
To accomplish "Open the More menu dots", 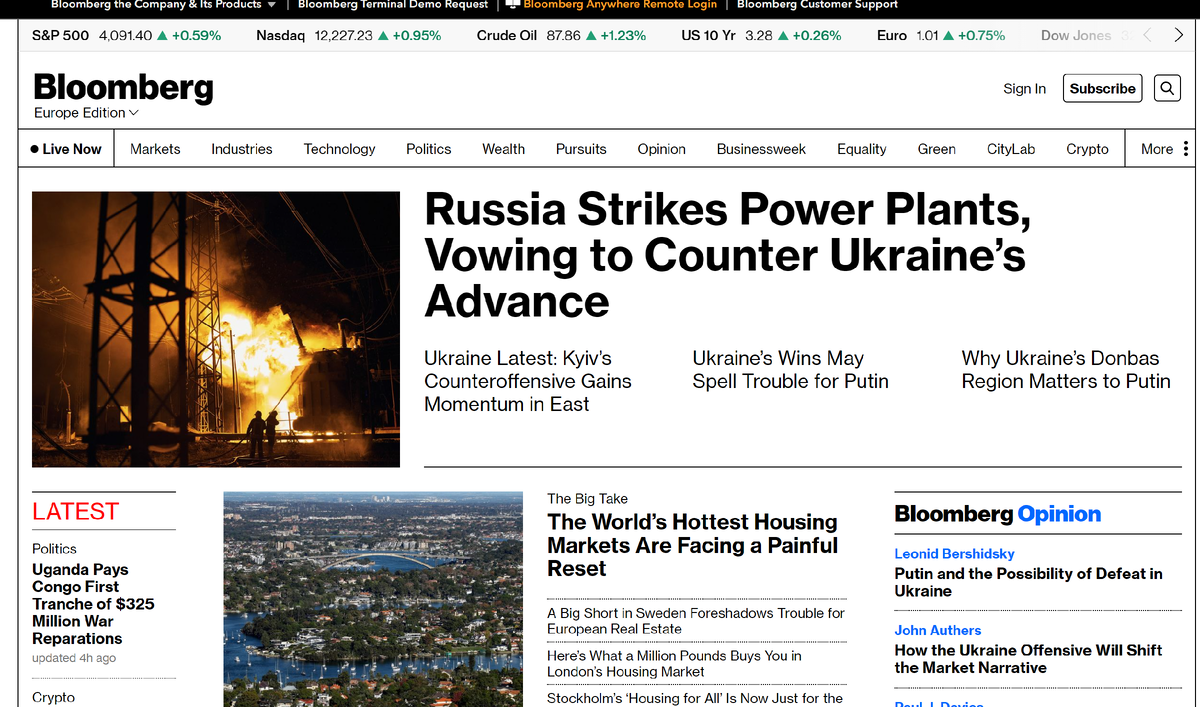I will point(1186,149).
